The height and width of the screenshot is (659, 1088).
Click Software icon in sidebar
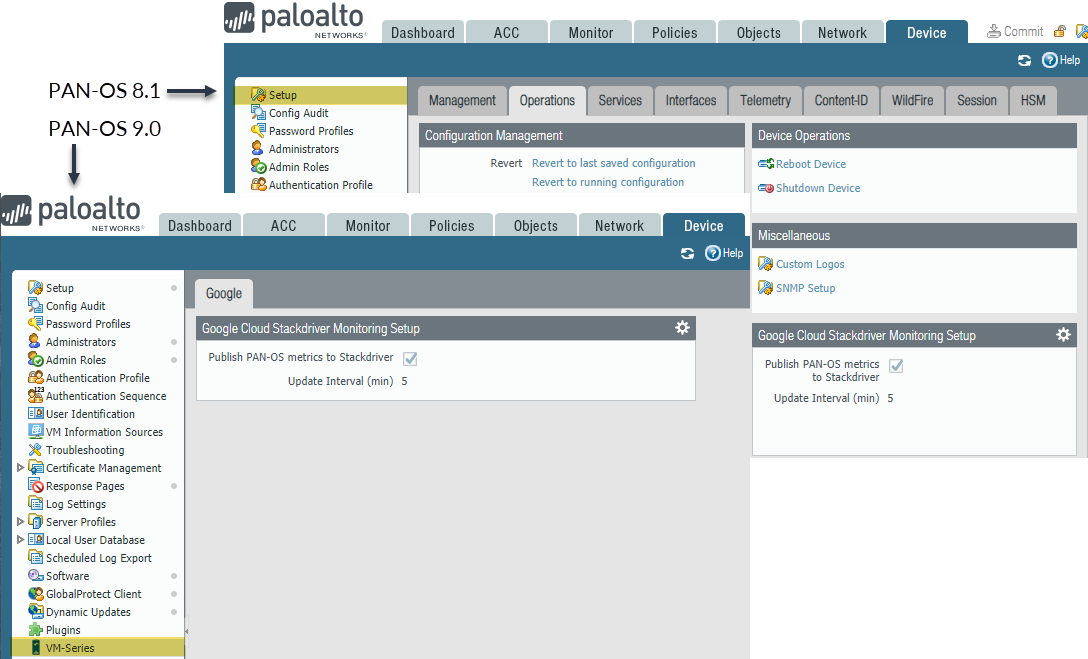point(35,576)
